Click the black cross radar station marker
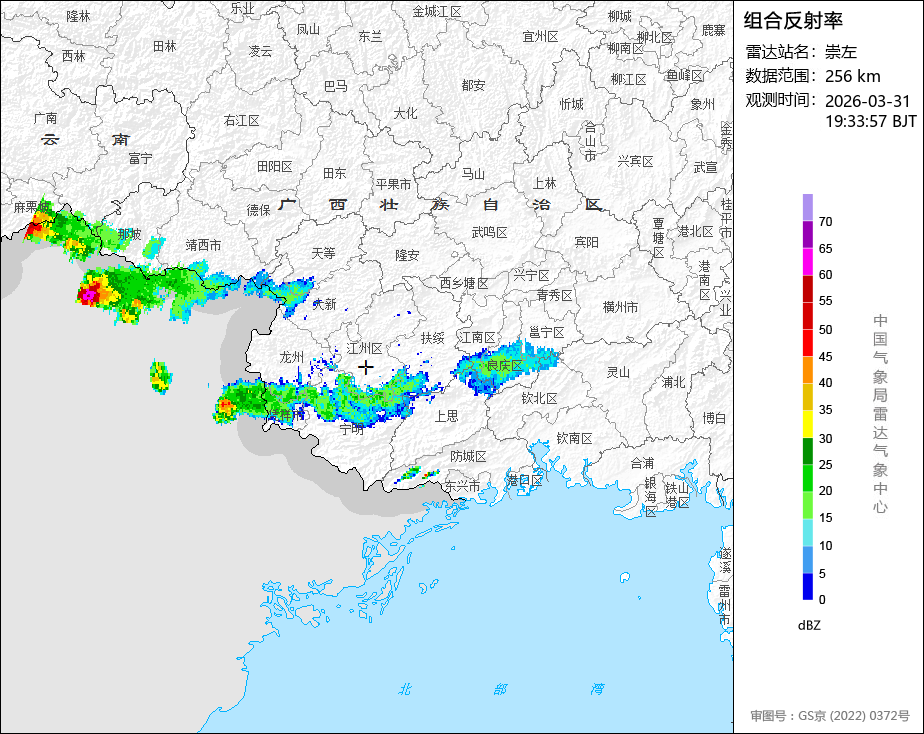Screen dimensions: 924x734 (x=365, y=368)
